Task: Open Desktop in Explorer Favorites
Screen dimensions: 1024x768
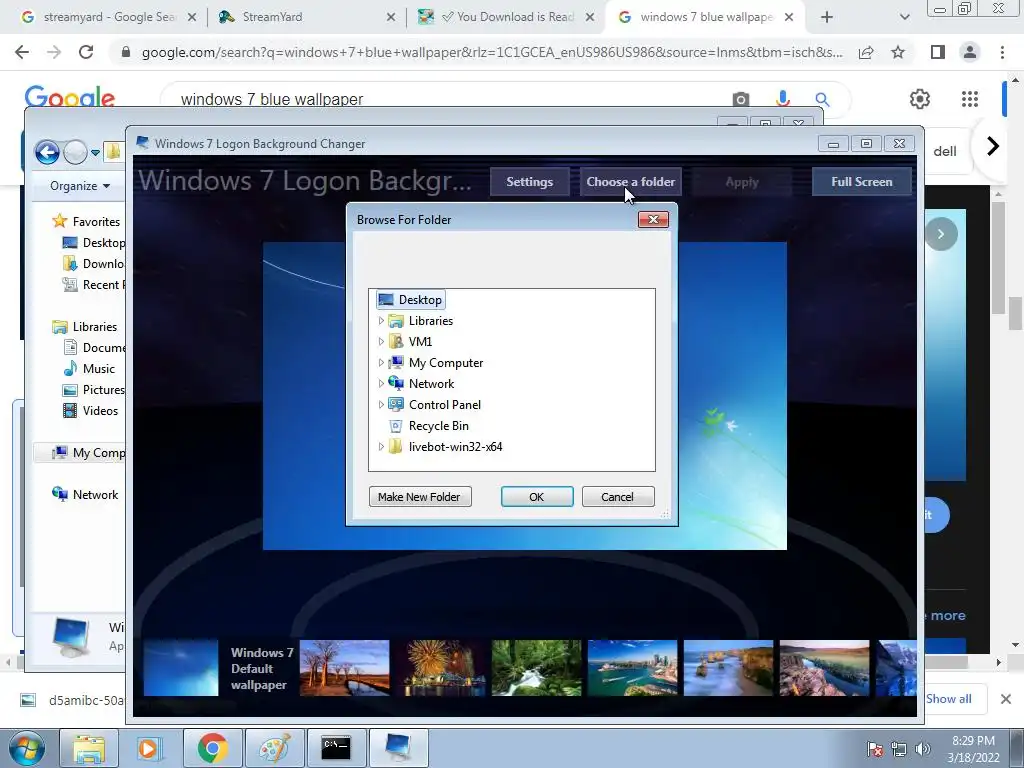Action: (x=93, y=243)
